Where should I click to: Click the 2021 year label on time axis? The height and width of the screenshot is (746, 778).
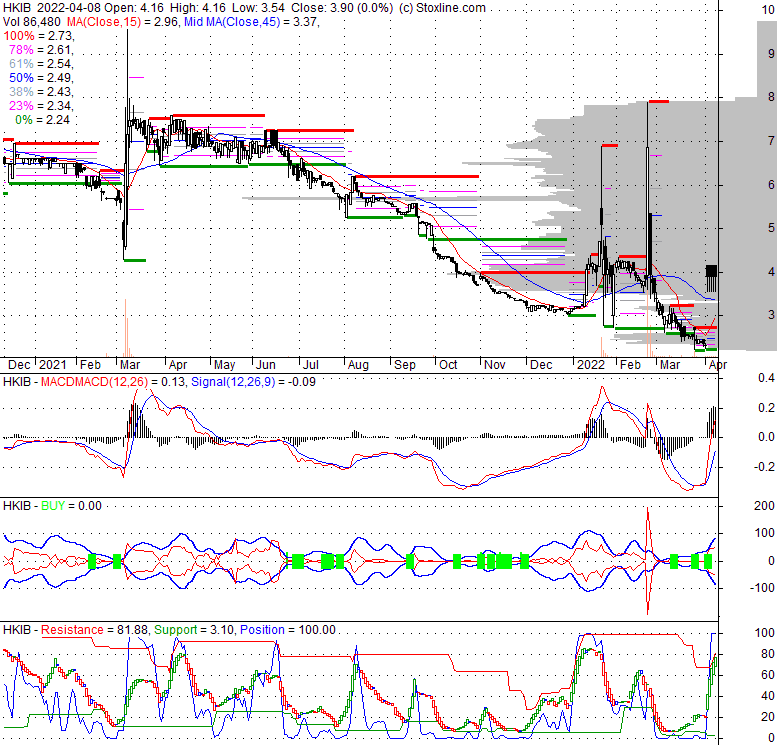tap(53, 365)
